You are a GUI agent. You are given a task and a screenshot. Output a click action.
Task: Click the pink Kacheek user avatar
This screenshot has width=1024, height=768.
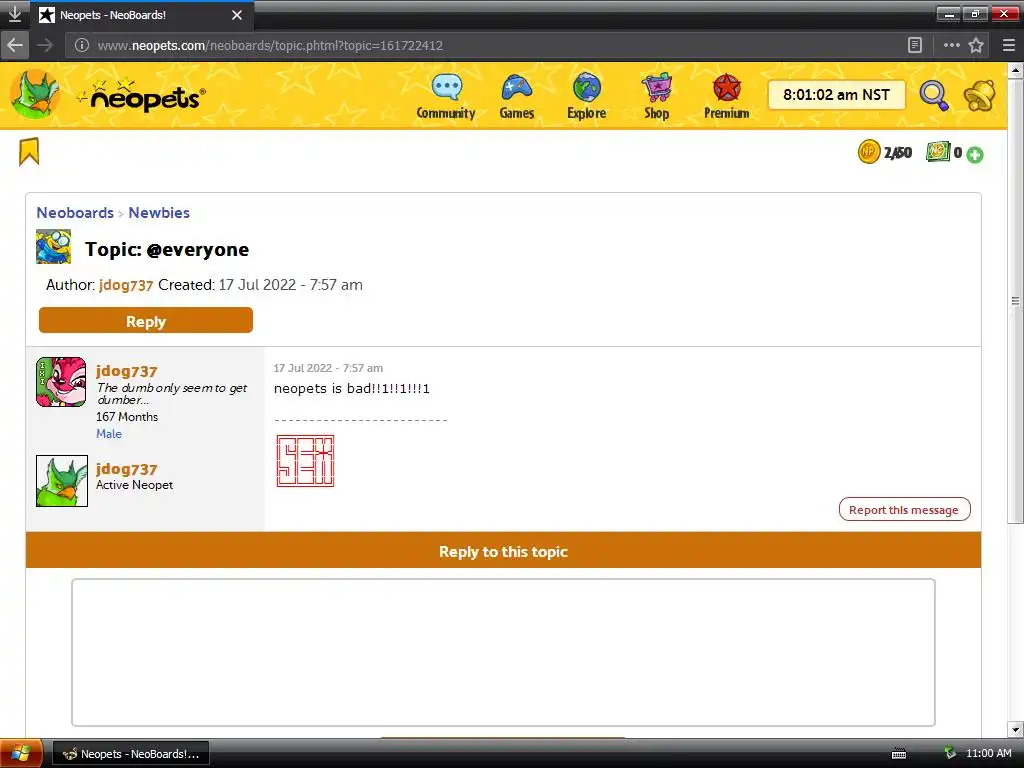pyautogui.click(x=61, y=382)
